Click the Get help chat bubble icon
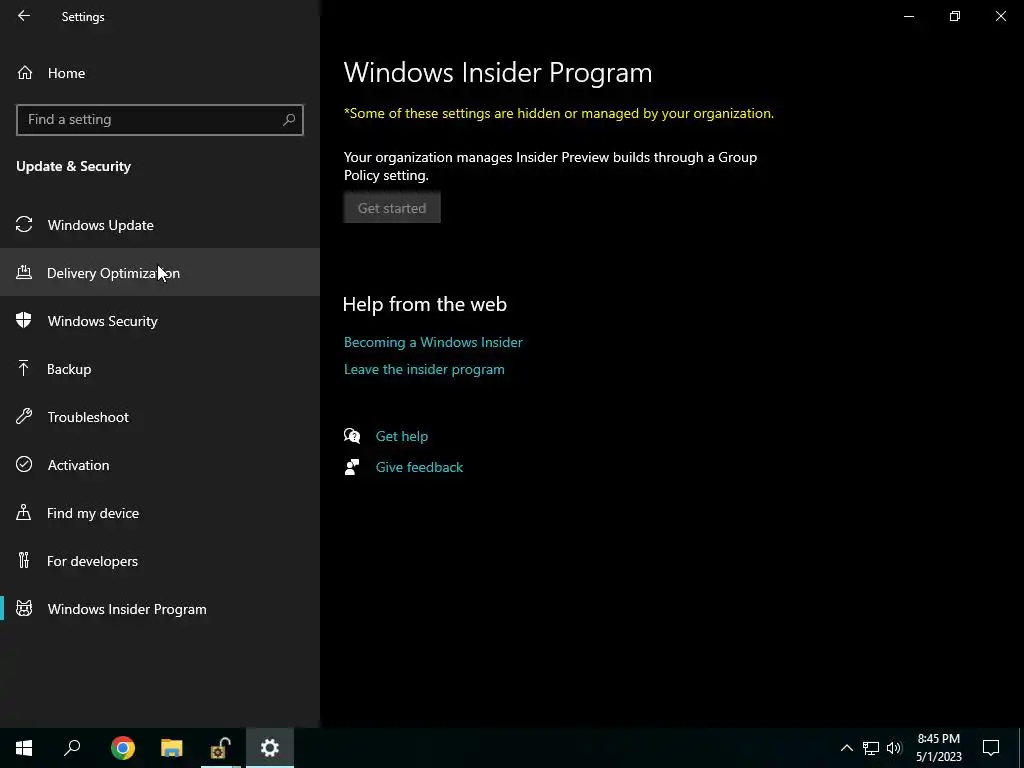The height and width of the screenshot is (768, 1024). click(352, 436)
